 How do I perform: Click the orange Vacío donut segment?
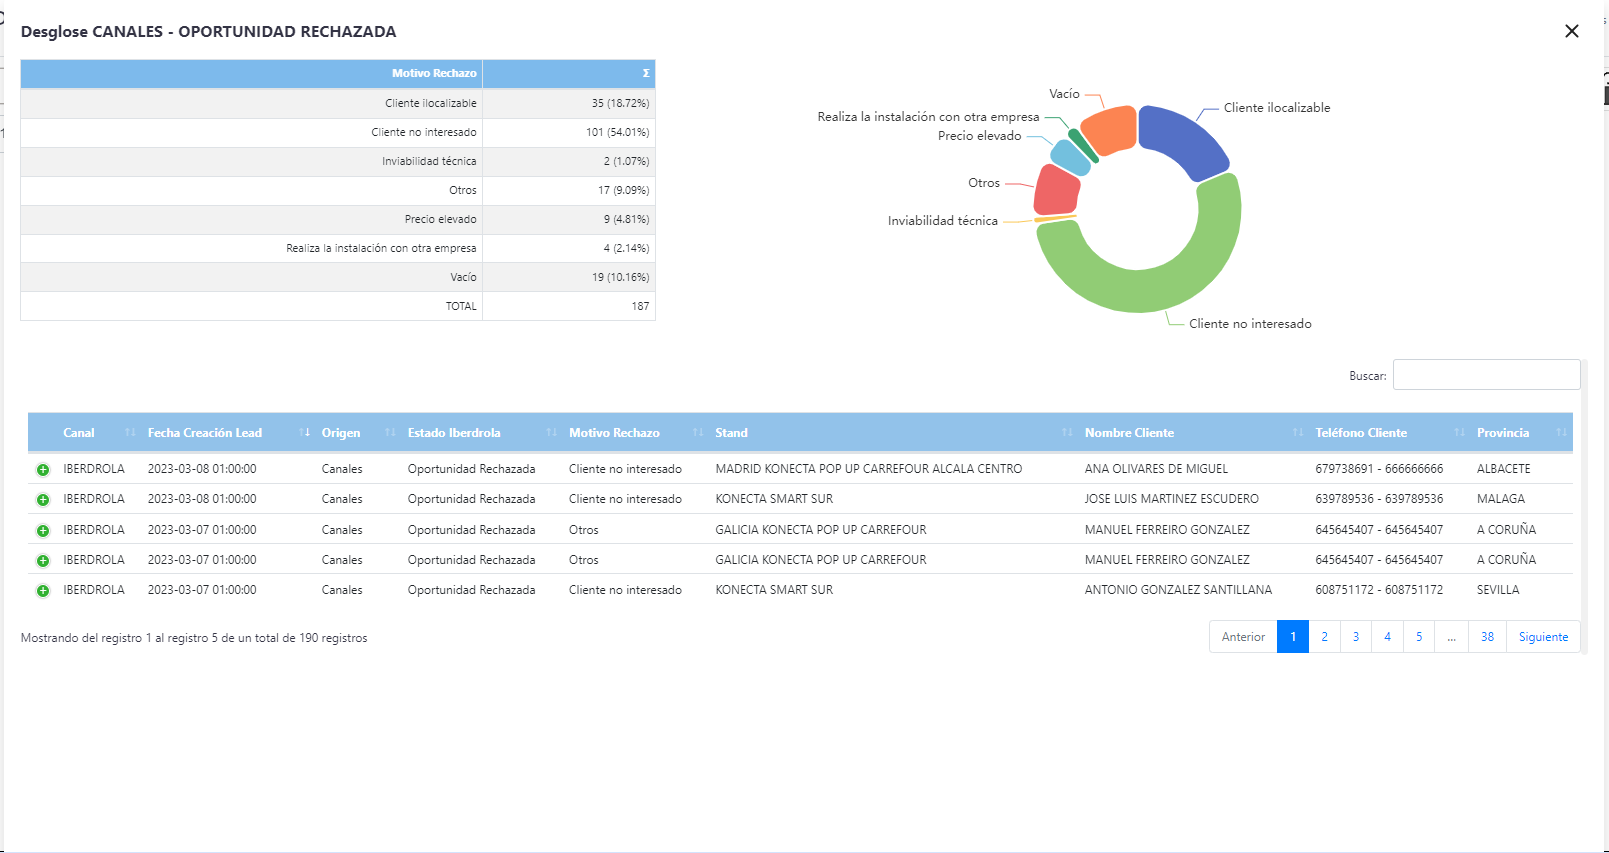click(x=1112, y=130)
